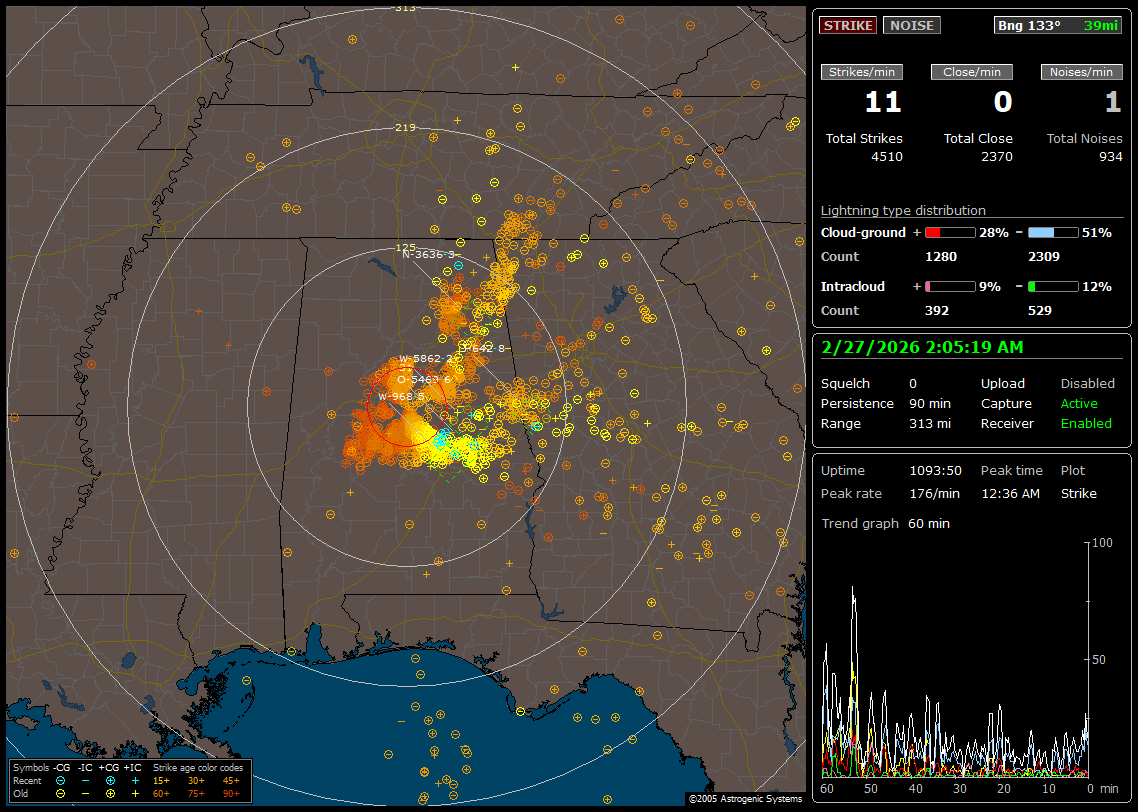1138x812 pixels.
Task: Click the green negative intracloud percentage bar
Action: (1054, 286)
